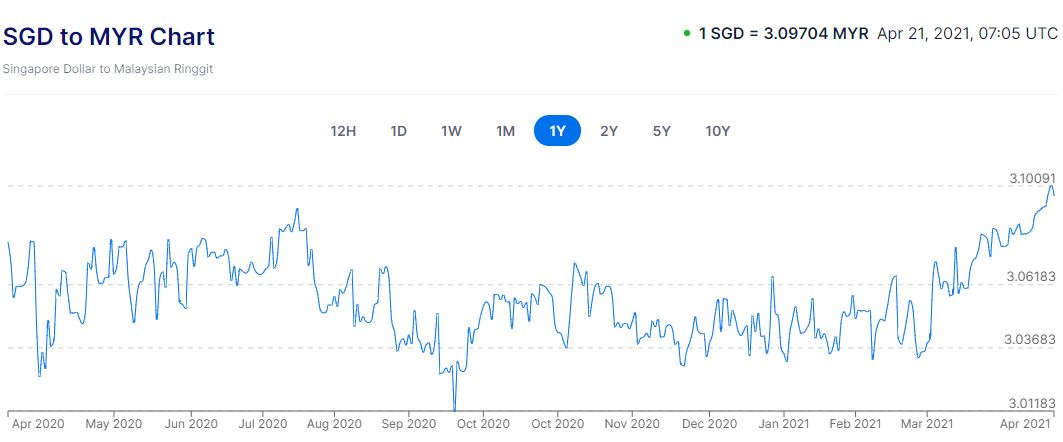
Task: Click the Apr 2020 x-axis label
Action: (x=37, y=424)
